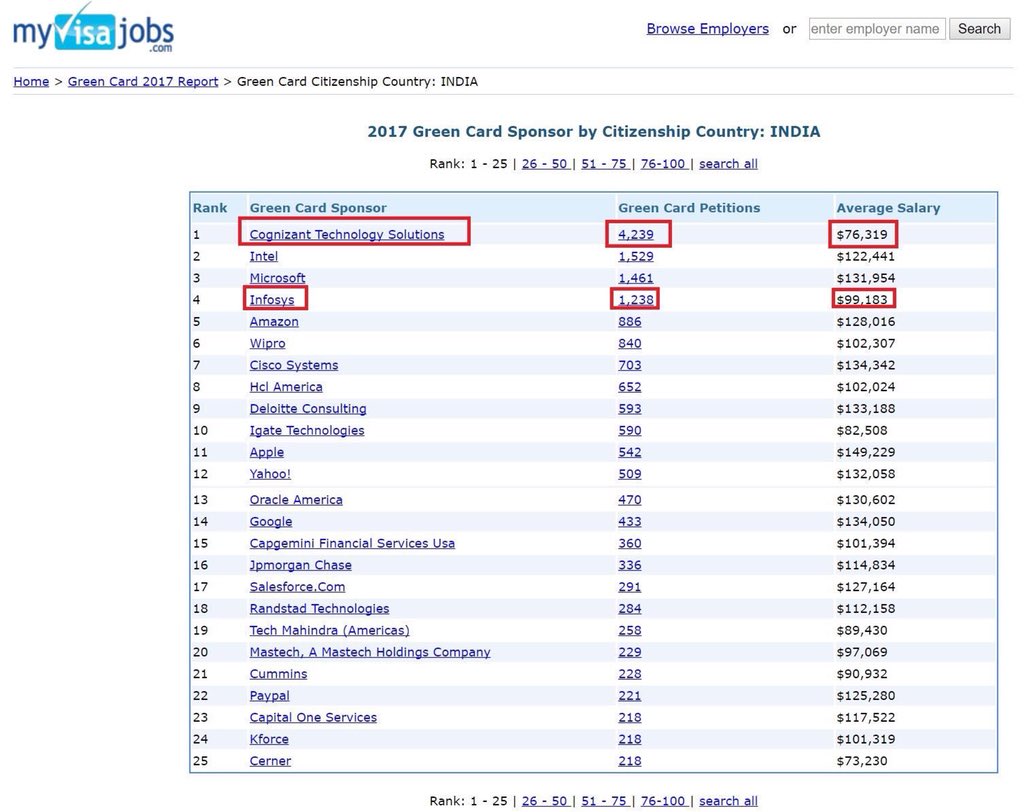Open top pagination 76-100 link
Image resolution: width=1024 pixels, height=812 pixels.
pyautogui.click(x=663, y=164)
